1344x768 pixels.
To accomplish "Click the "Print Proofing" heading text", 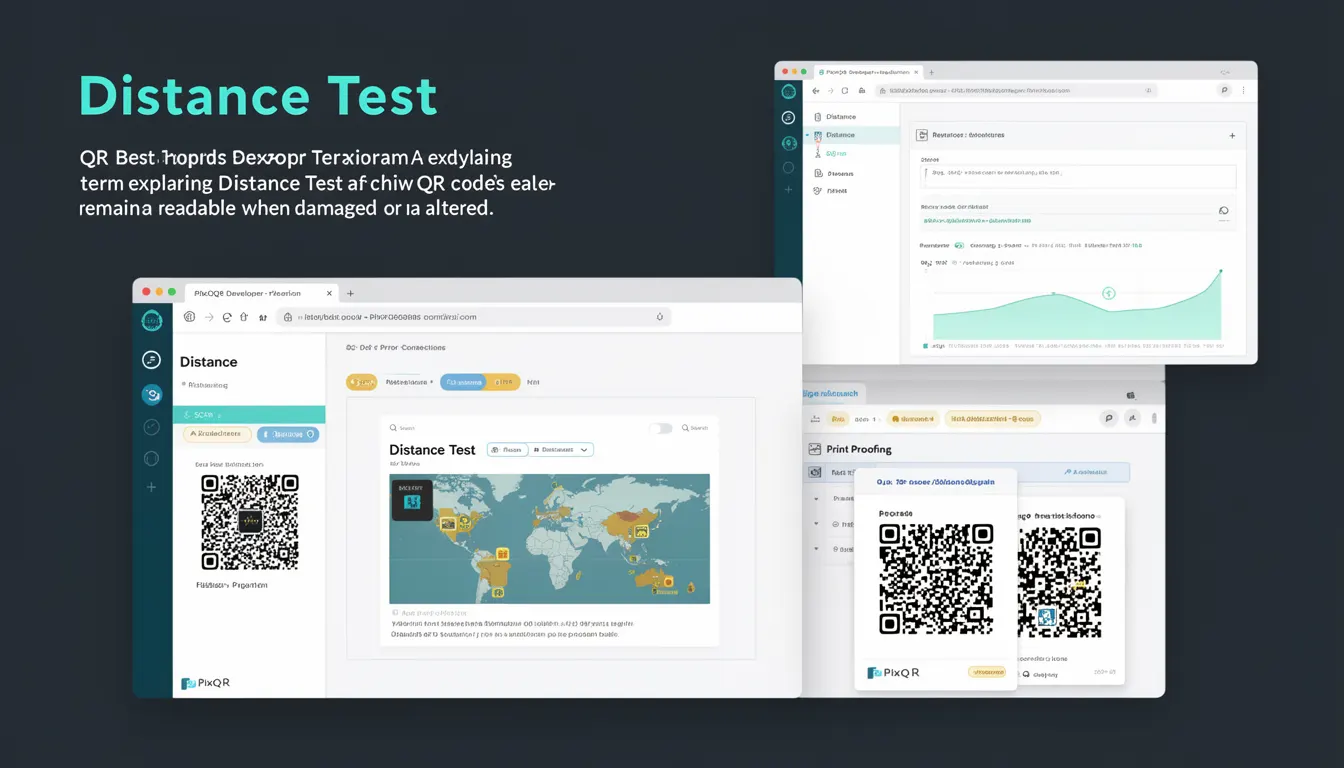I will [x=859, y=449].
